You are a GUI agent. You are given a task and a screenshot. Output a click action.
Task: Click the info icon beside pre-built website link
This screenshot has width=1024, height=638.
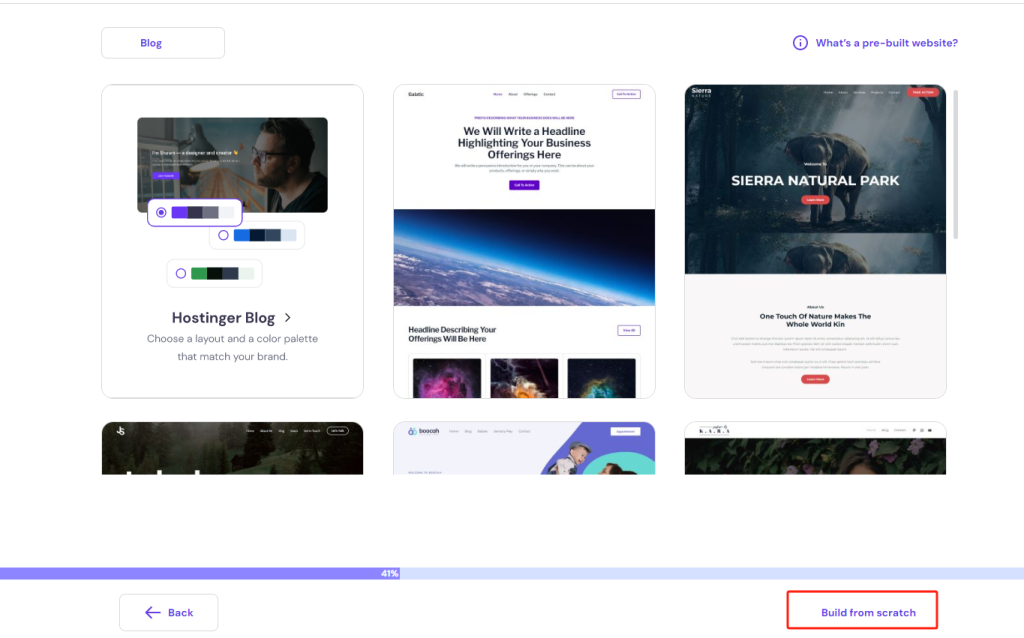click(800, 43)
